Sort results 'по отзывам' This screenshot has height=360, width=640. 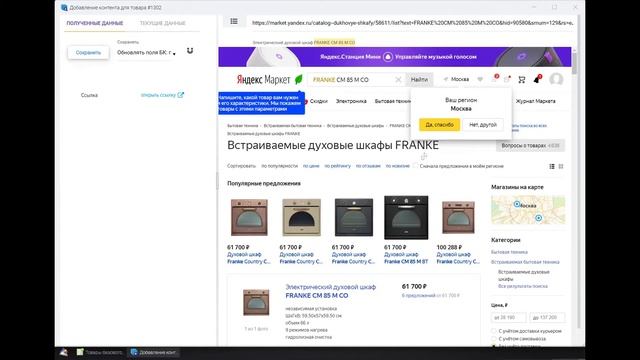coord(368,166)
